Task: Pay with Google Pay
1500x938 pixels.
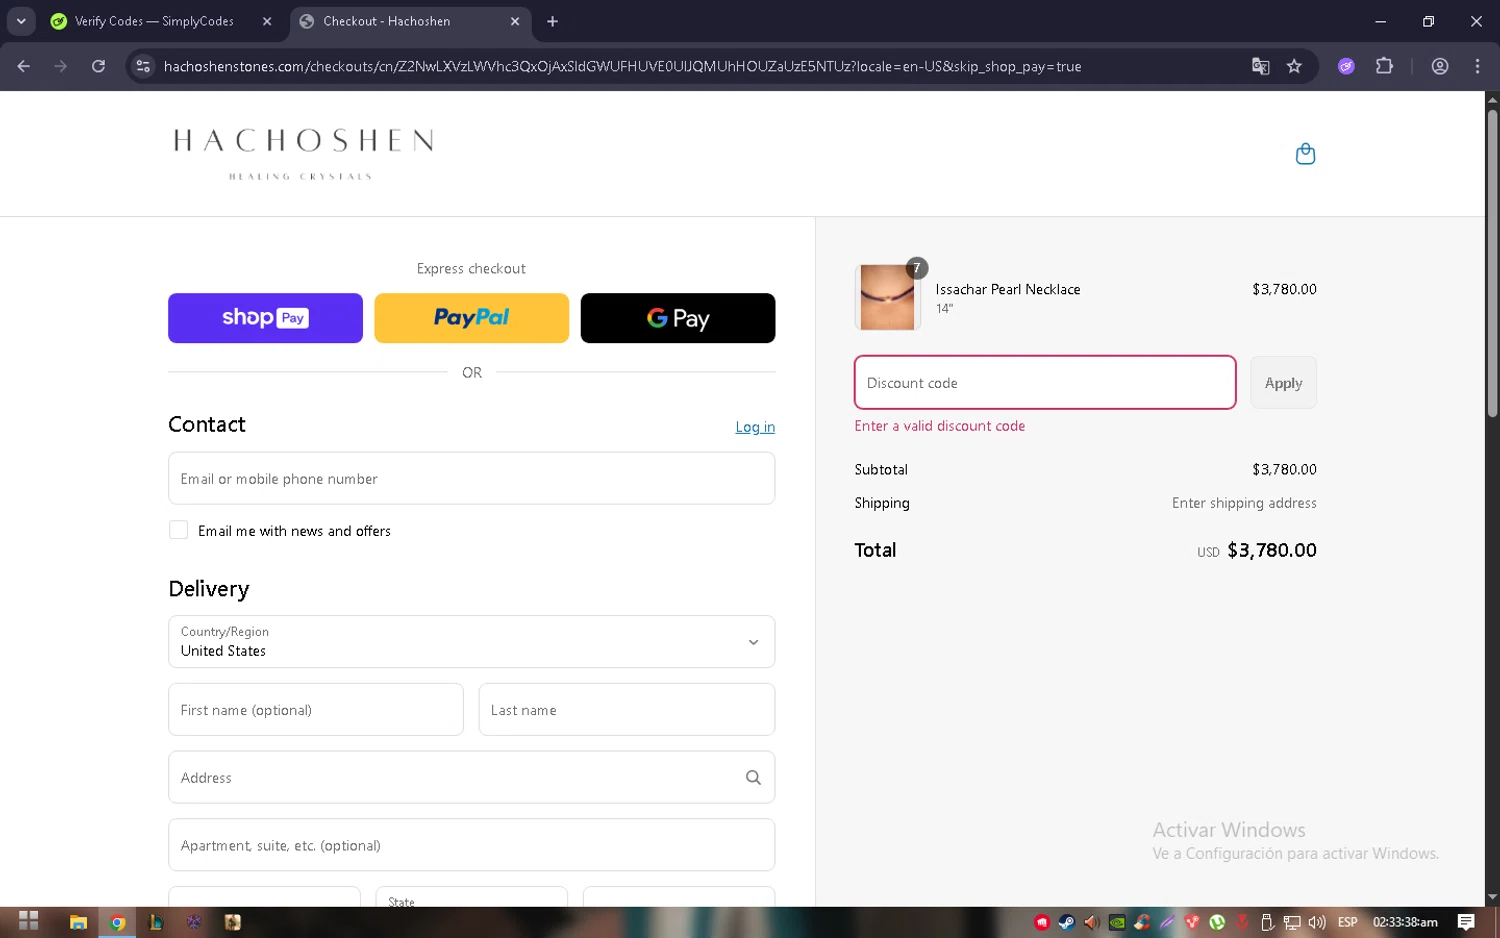Action: click(x=678, y=318)
